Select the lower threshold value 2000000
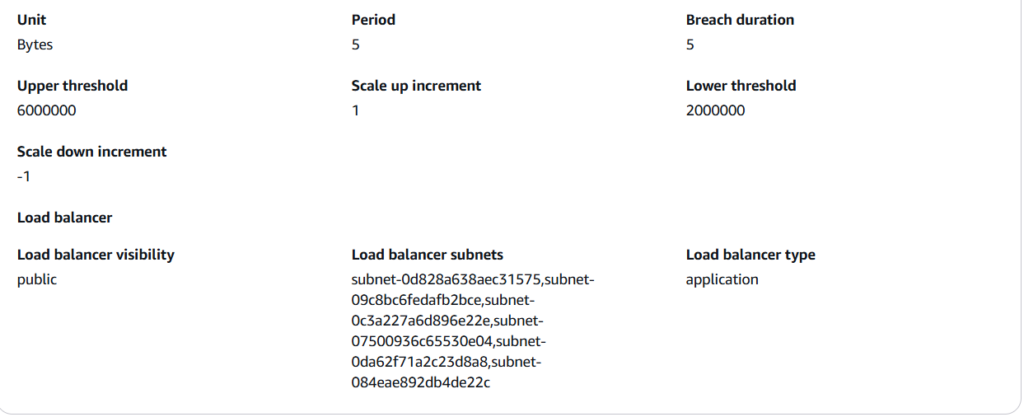 tap(715, 110)
